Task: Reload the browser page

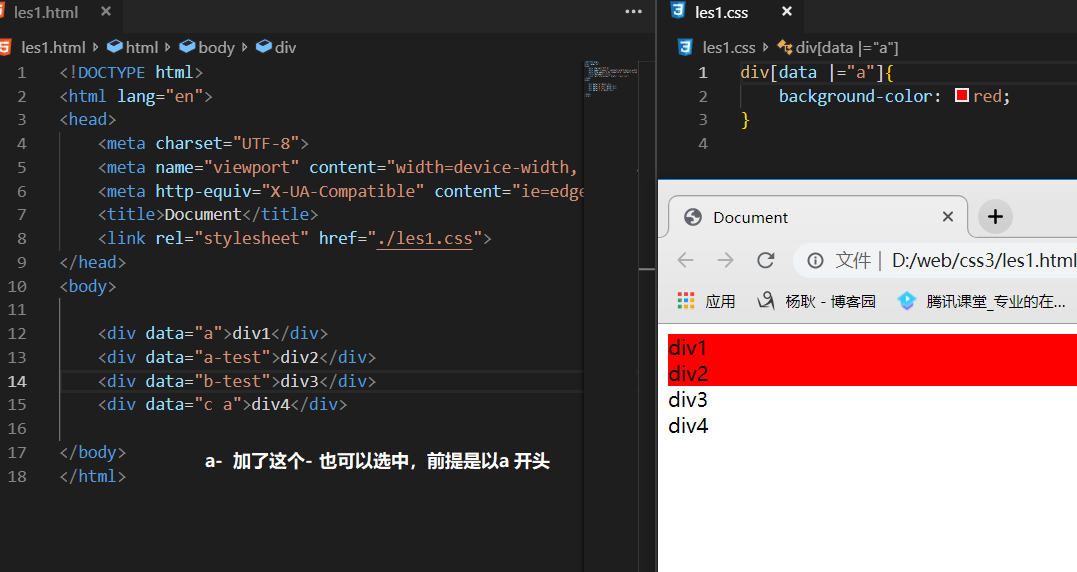Action: click(766, 260)
